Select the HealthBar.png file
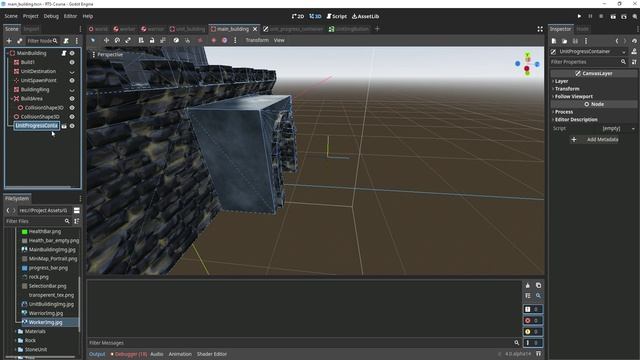The width and height of the screenshot is (640, 360). 45,231
